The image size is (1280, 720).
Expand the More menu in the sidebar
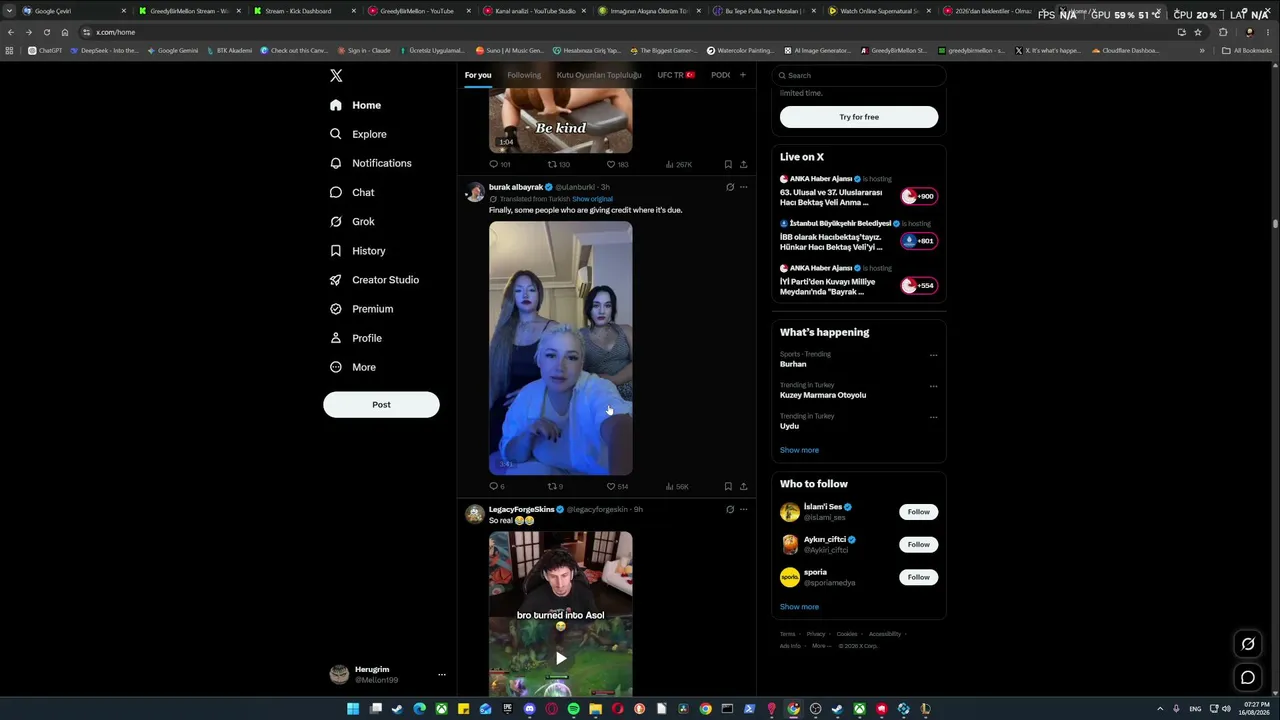click(x=353, y=367)
